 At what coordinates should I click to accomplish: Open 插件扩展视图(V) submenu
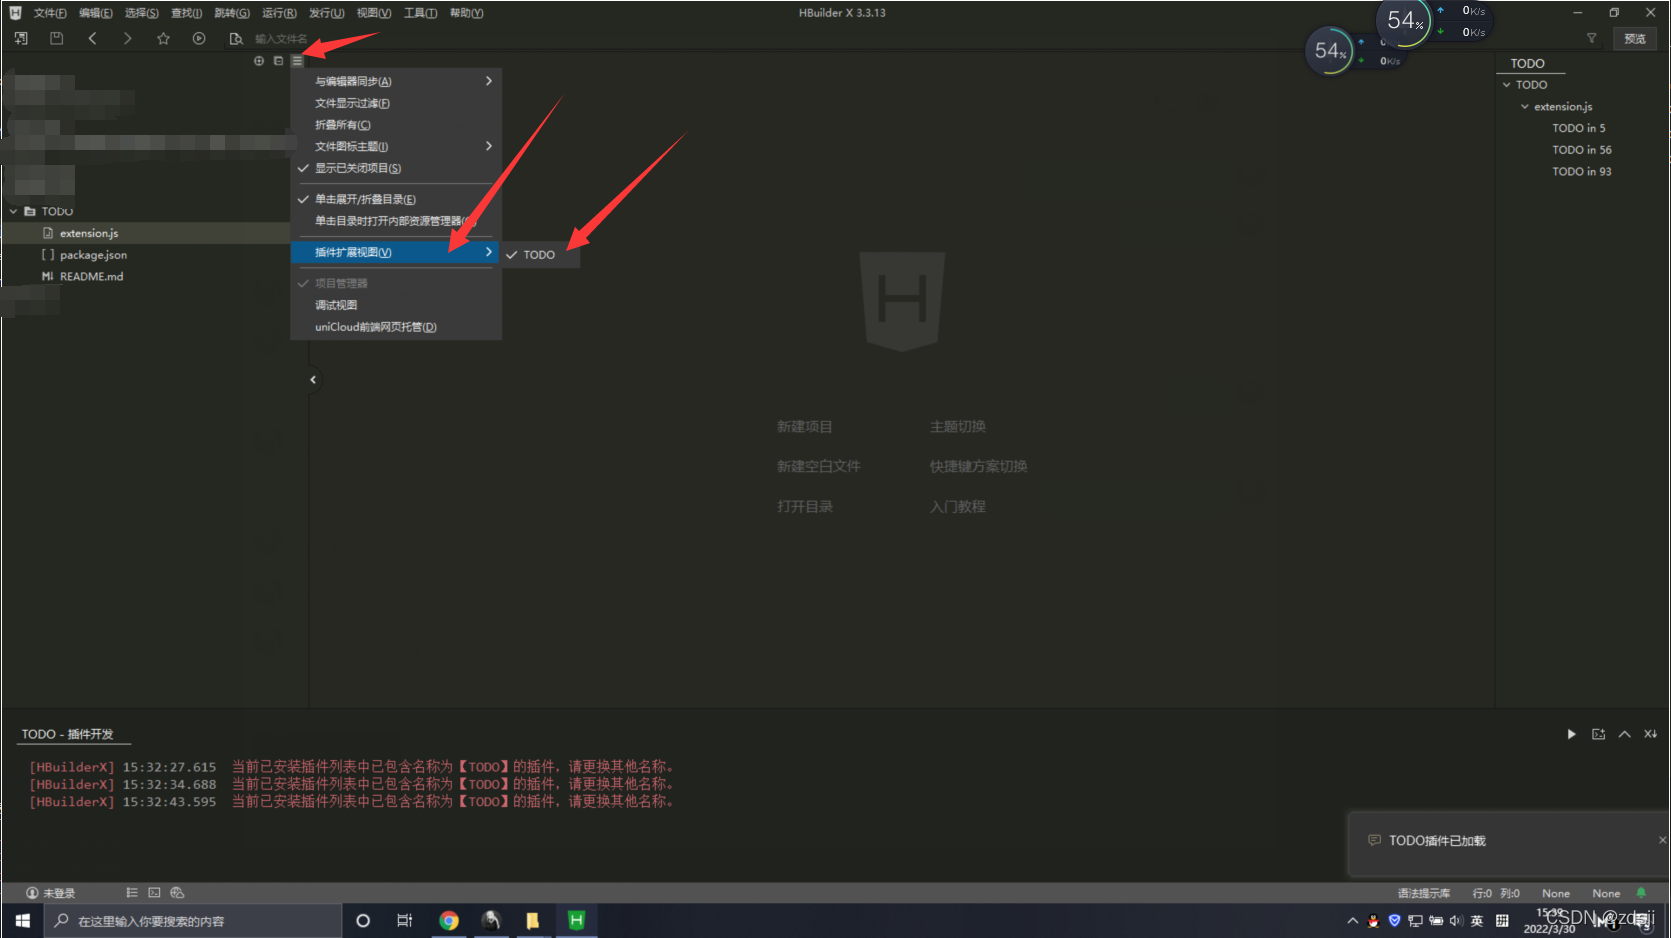click(x=396, y=252)
